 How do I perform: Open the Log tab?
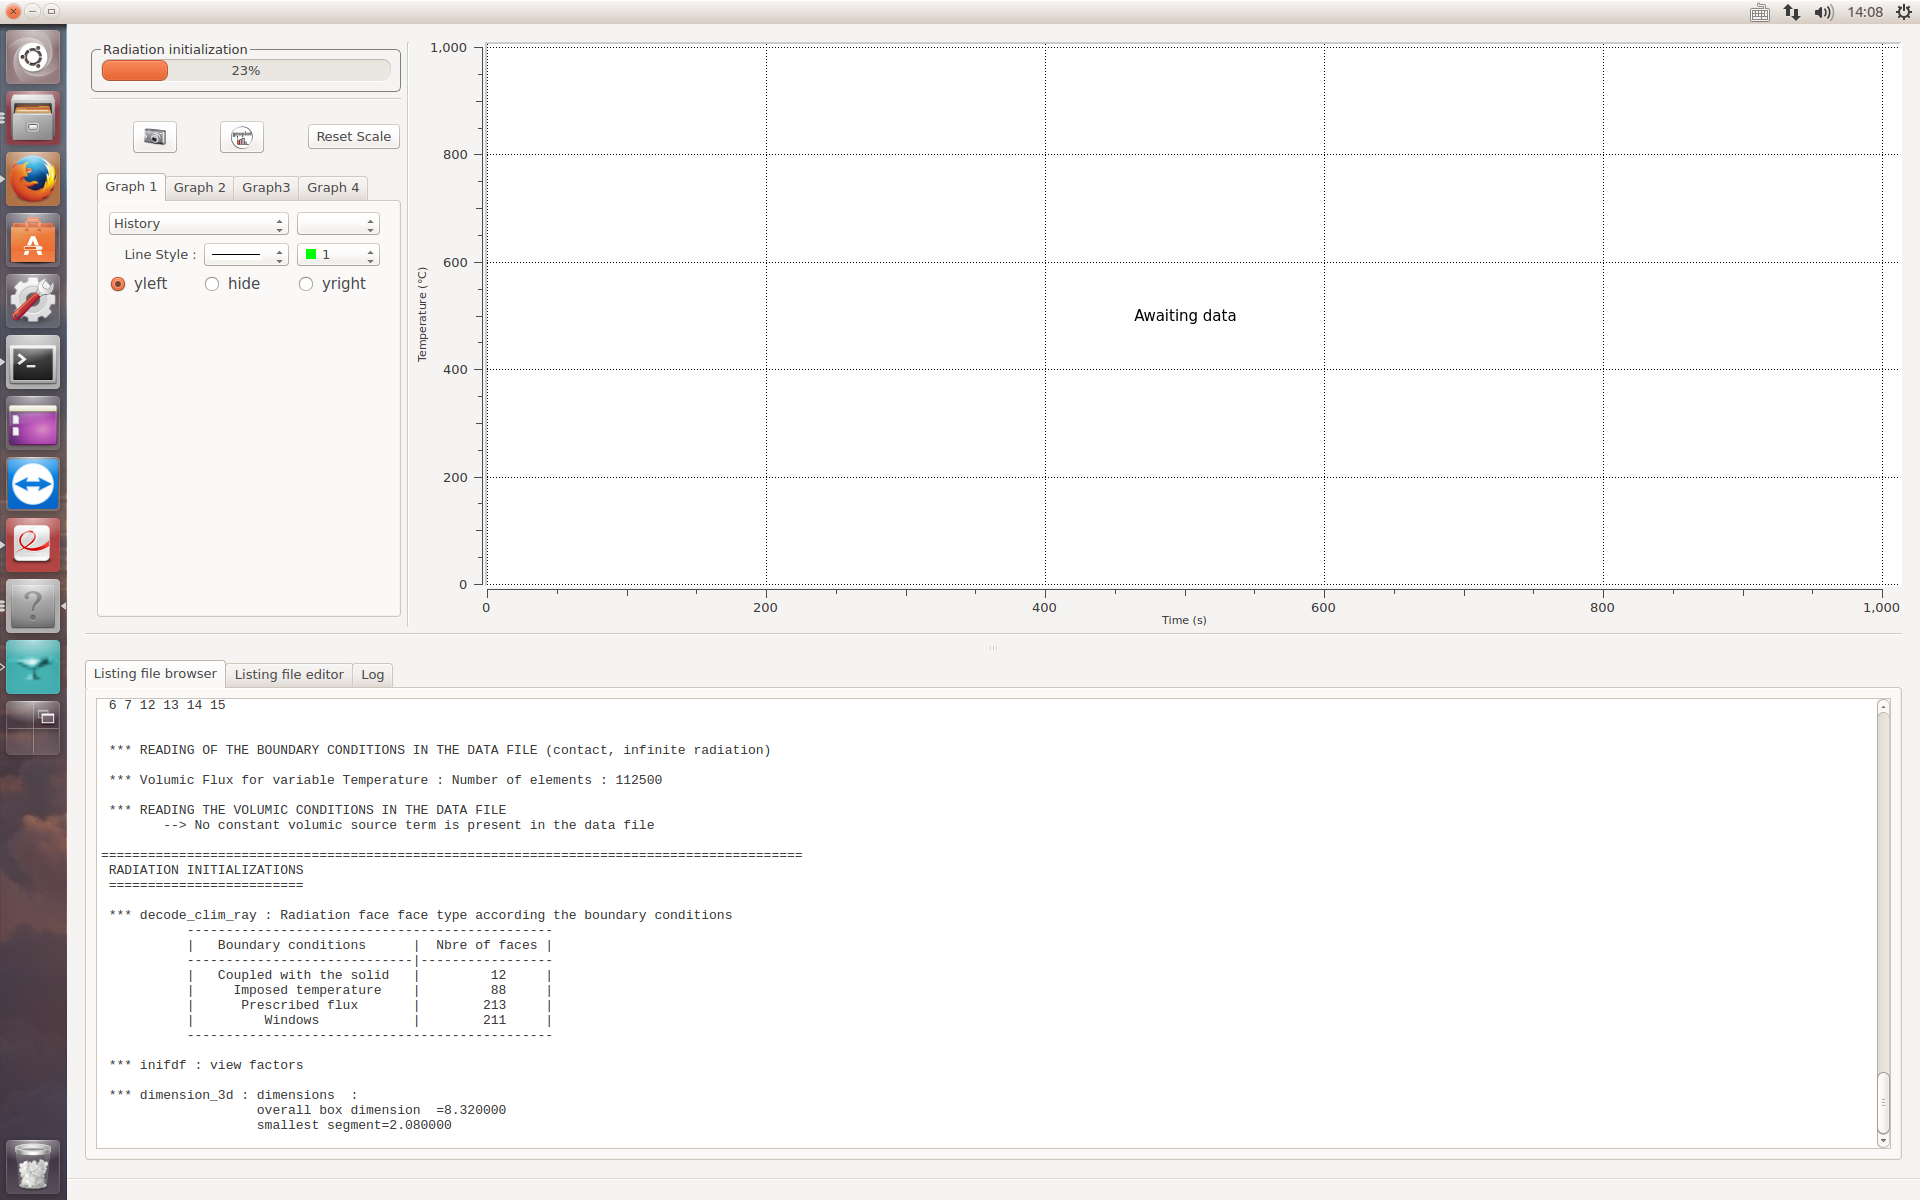click(372, 675)
